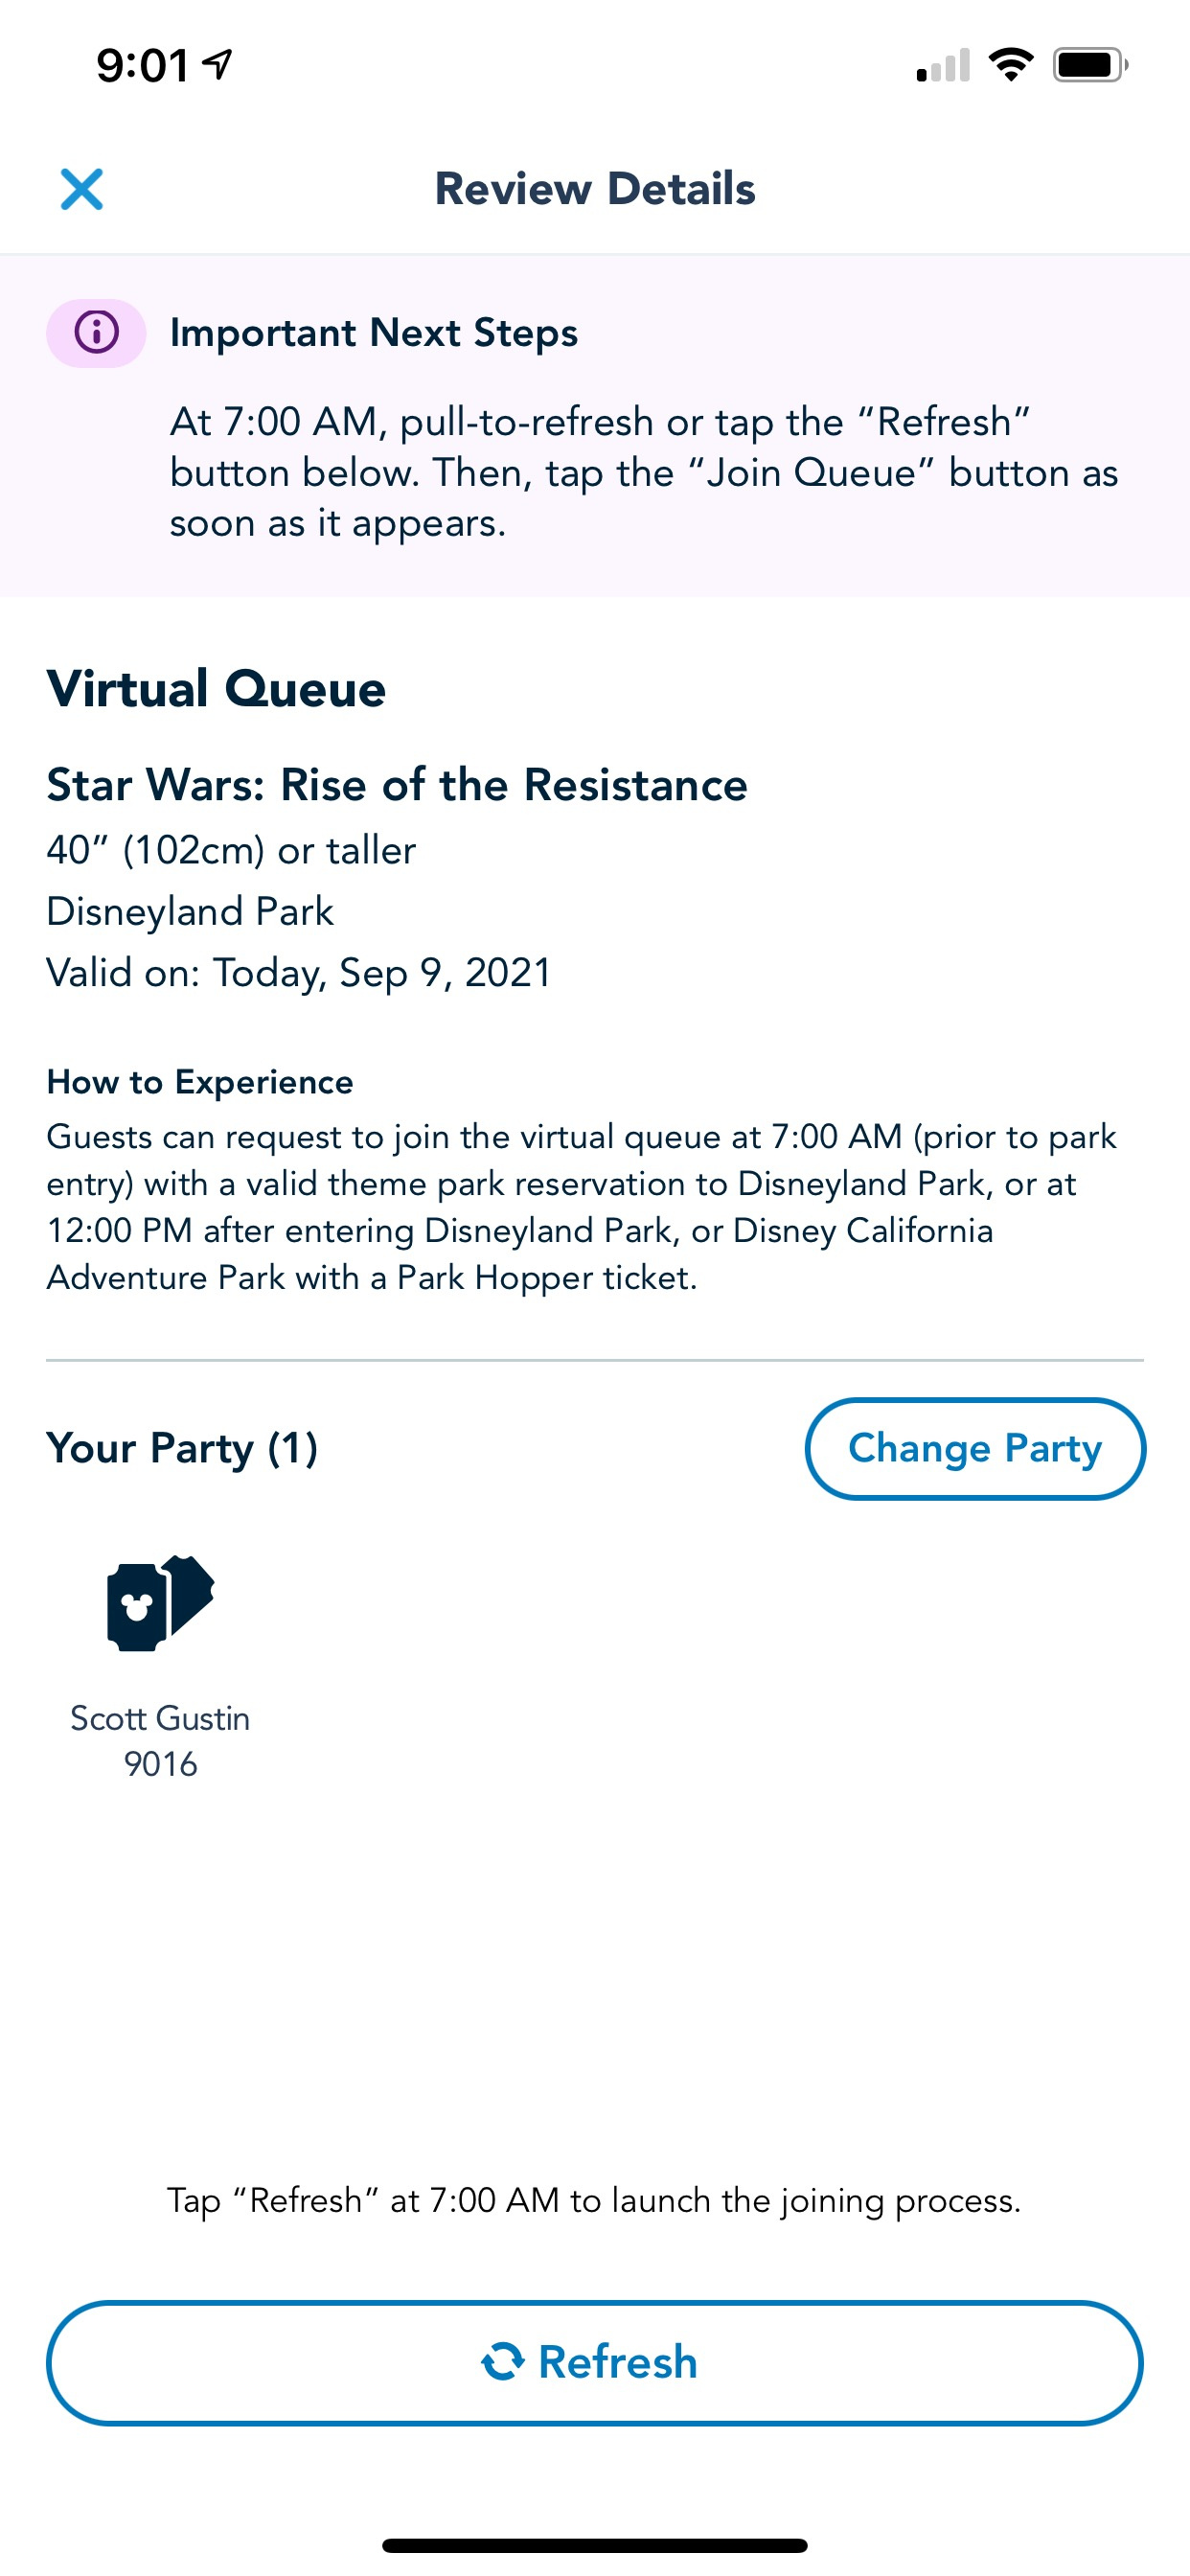Tap the Wi-Fi icon in status bar
Viewport: 1190px width, 2576px height.
1010,66
